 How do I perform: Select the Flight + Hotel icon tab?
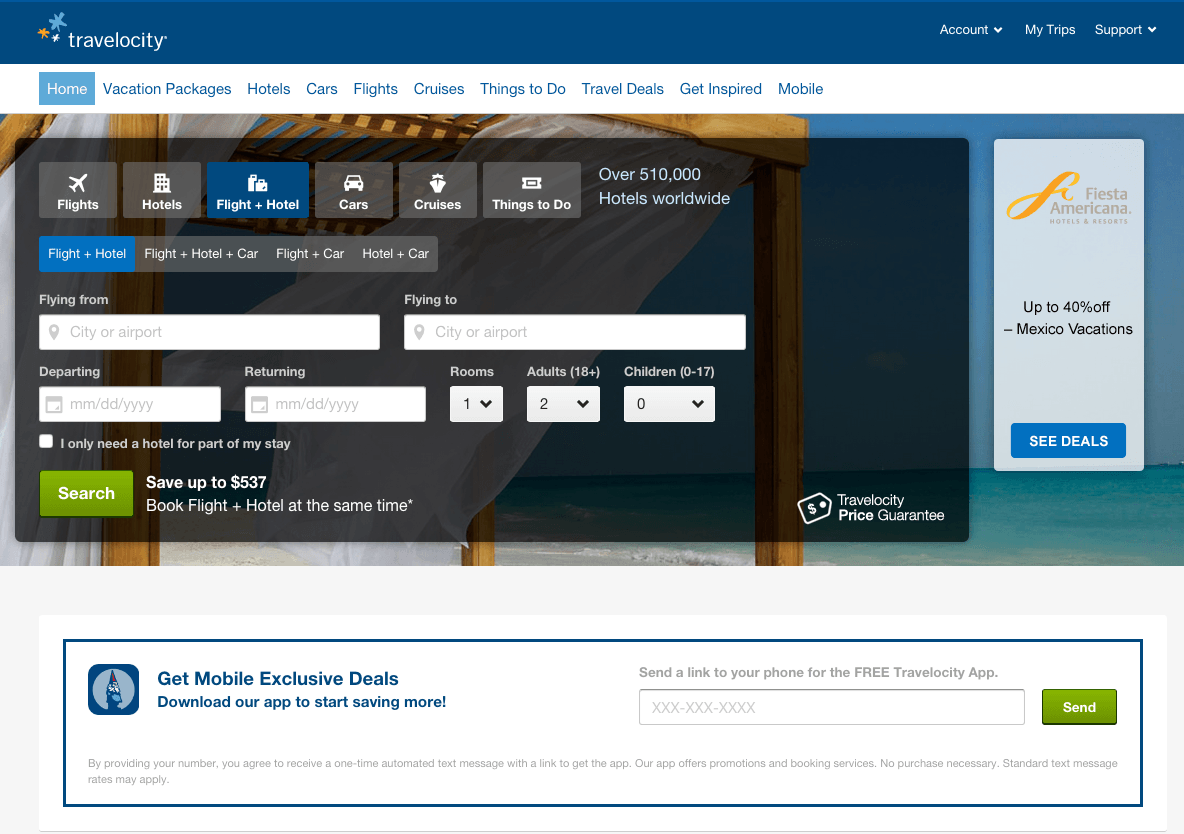pos(257,190)
